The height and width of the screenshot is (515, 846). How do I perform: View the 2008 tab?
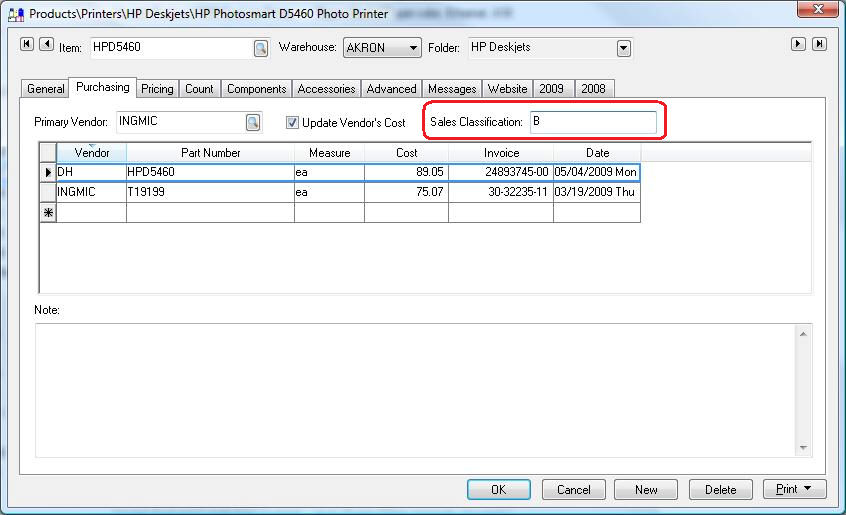[x=593, y=89]
